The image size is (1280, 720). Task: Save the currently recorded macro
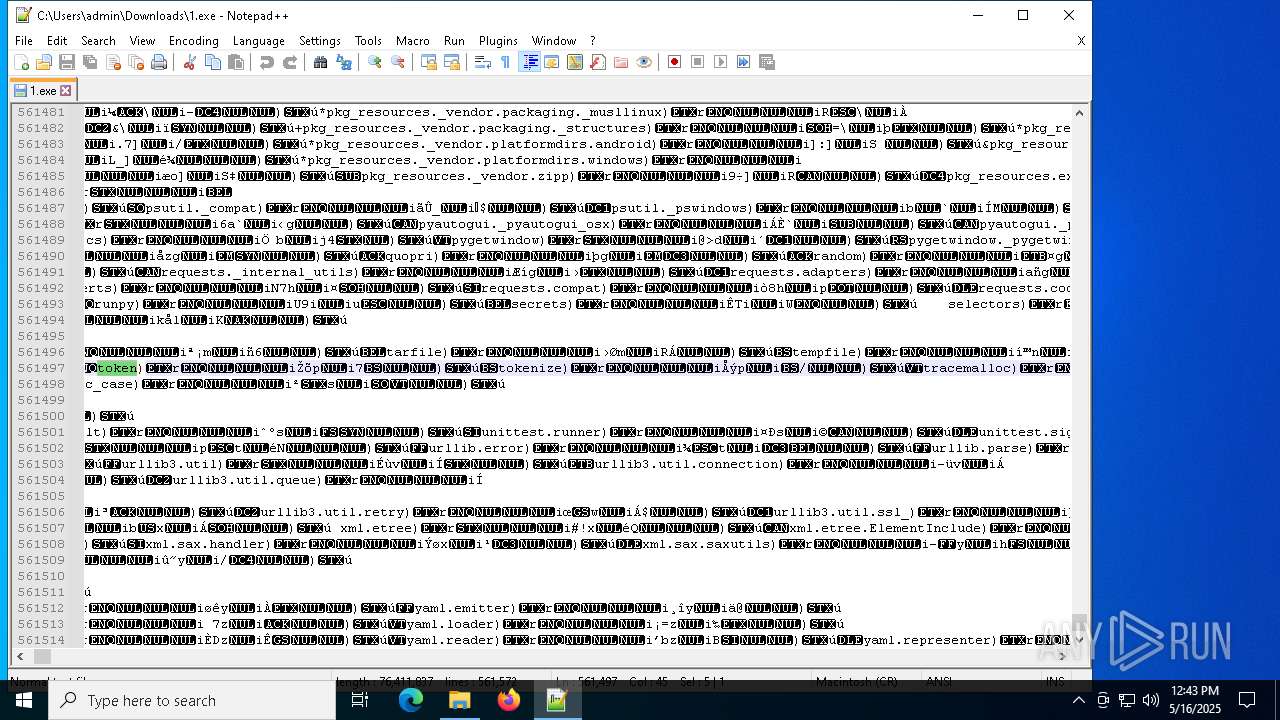click(x=767, y=62)
